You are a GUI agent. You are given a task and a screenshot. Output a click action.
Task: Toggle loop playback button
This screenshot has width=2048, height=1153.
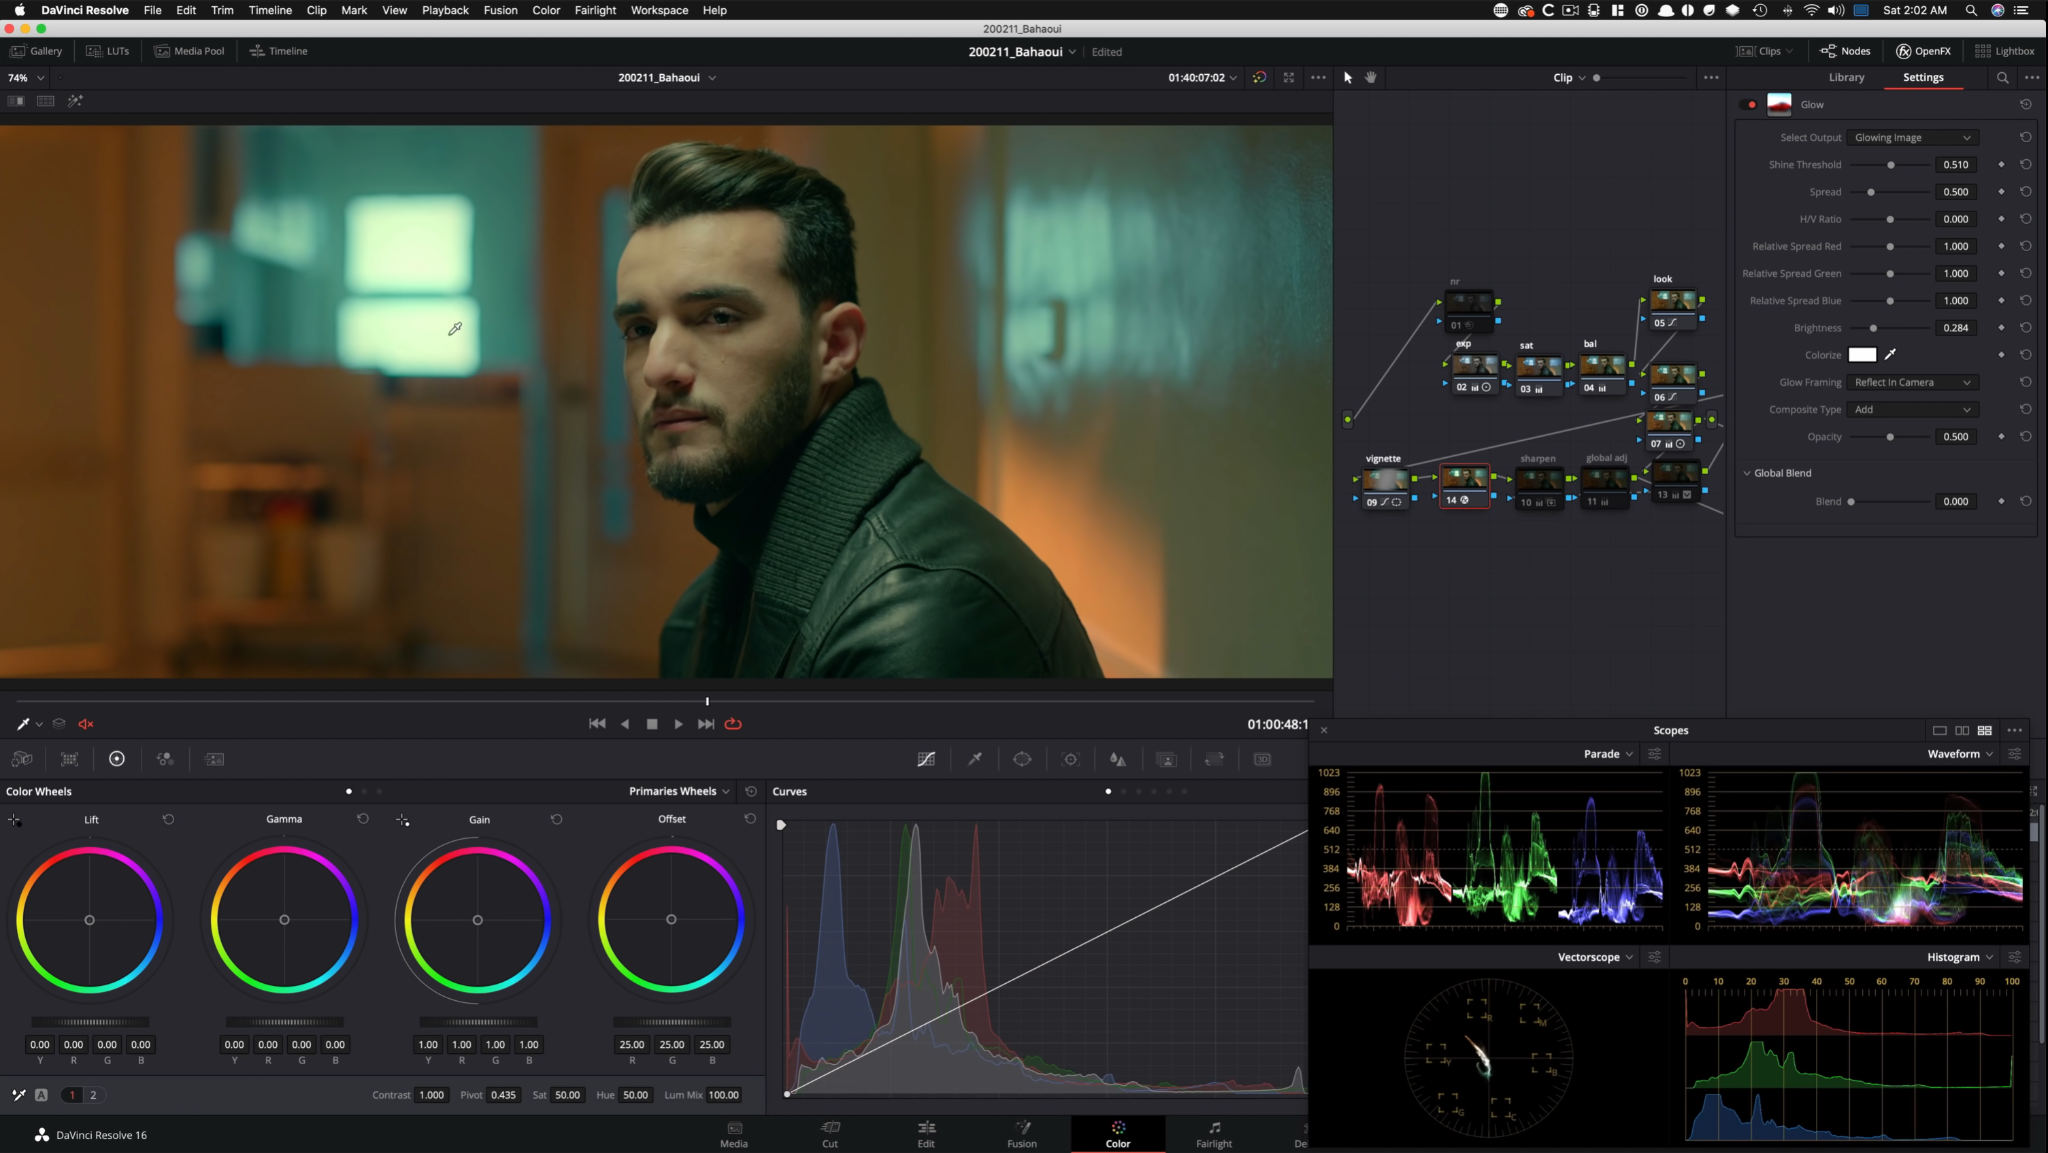(x=733, y=724)
